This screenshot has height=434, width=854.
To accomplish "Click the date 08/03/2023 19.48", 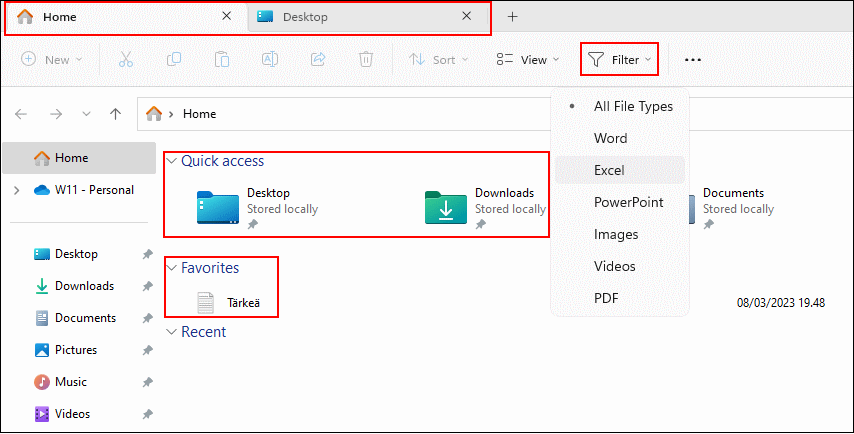I will click(x=780, y=303).
